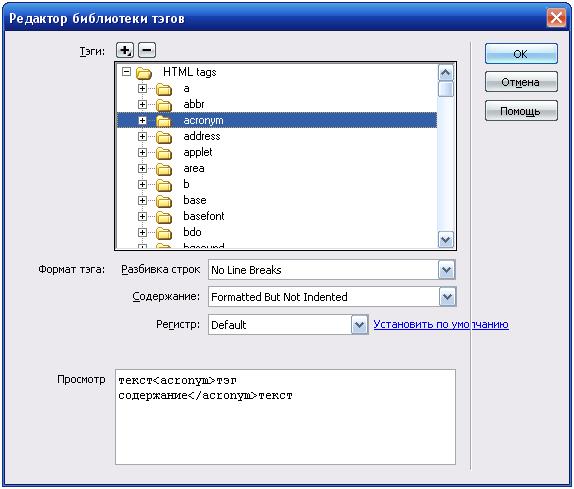The image size is (574, 489).
Task: Expand the 'b' tag node
Action: click(142, 184)
